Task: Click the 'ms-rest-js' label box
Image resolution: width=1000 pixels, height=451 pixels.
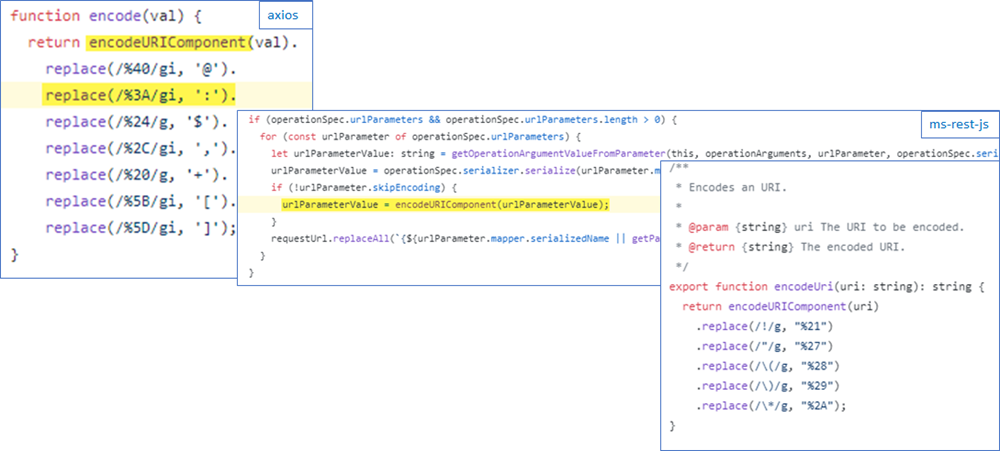Action: pyautogui.click(x=960, y=124)
